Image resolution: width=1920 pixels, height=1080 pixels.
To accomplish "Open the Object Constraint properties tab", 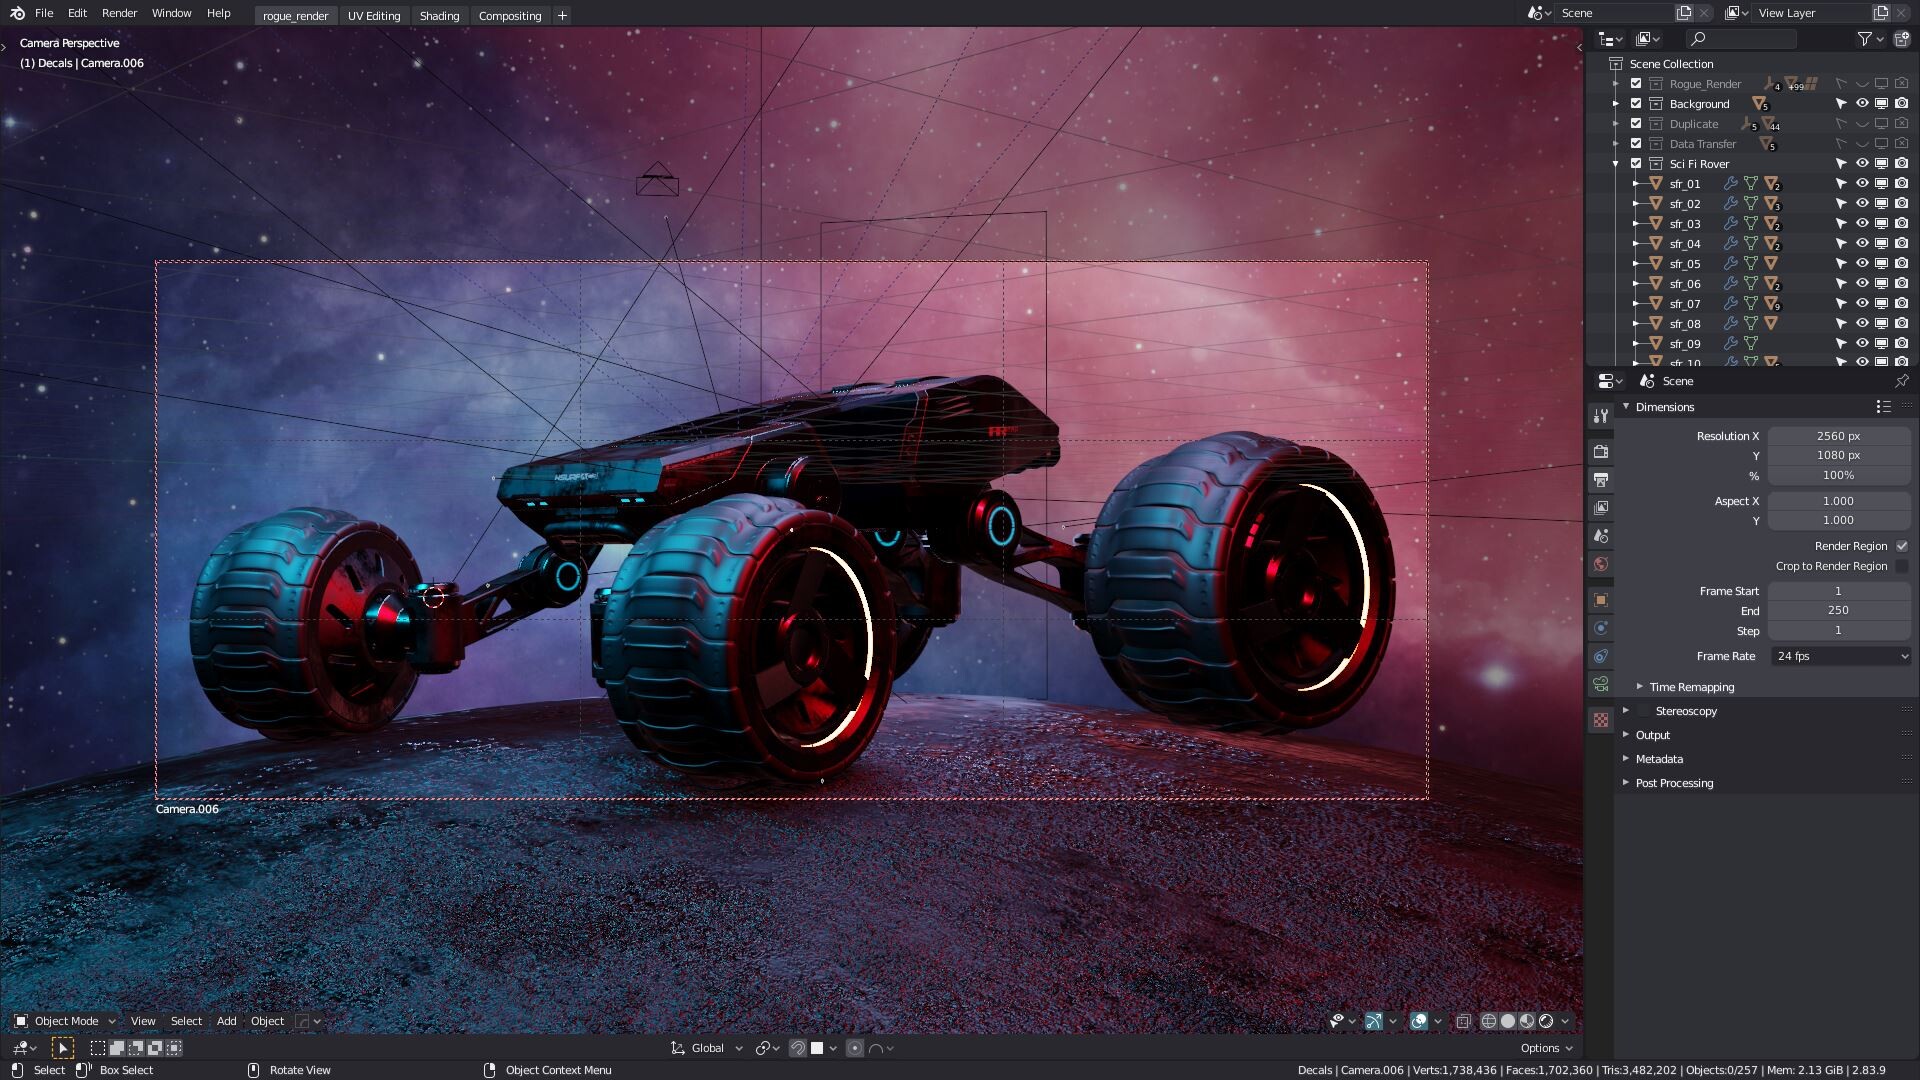I will [x=1601, y=656].
